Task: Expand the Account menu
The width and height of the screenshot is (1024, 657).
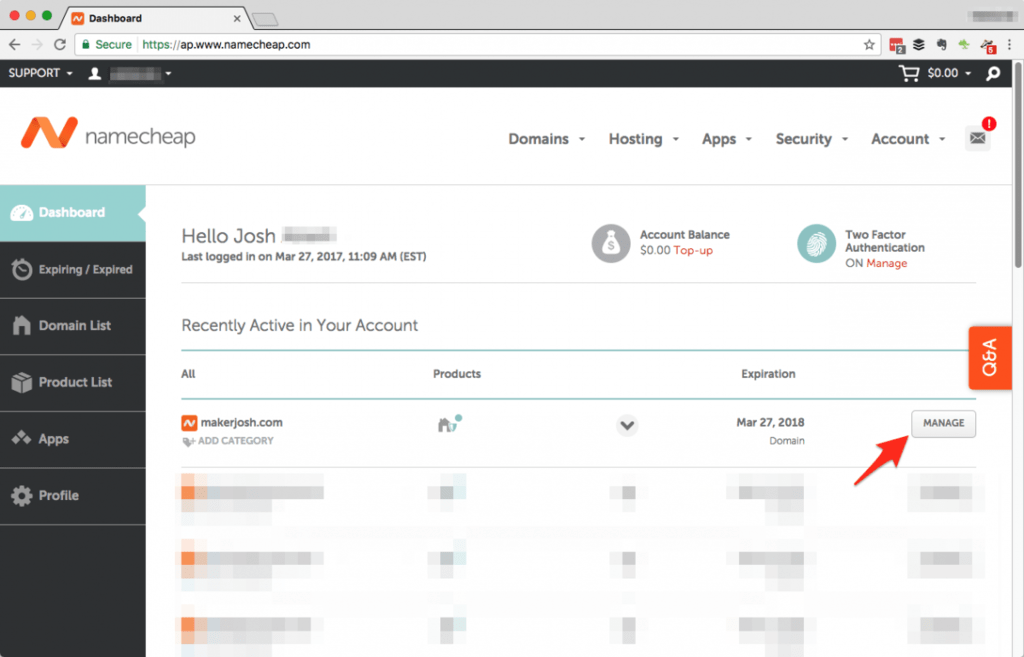Action: point(908,139)
